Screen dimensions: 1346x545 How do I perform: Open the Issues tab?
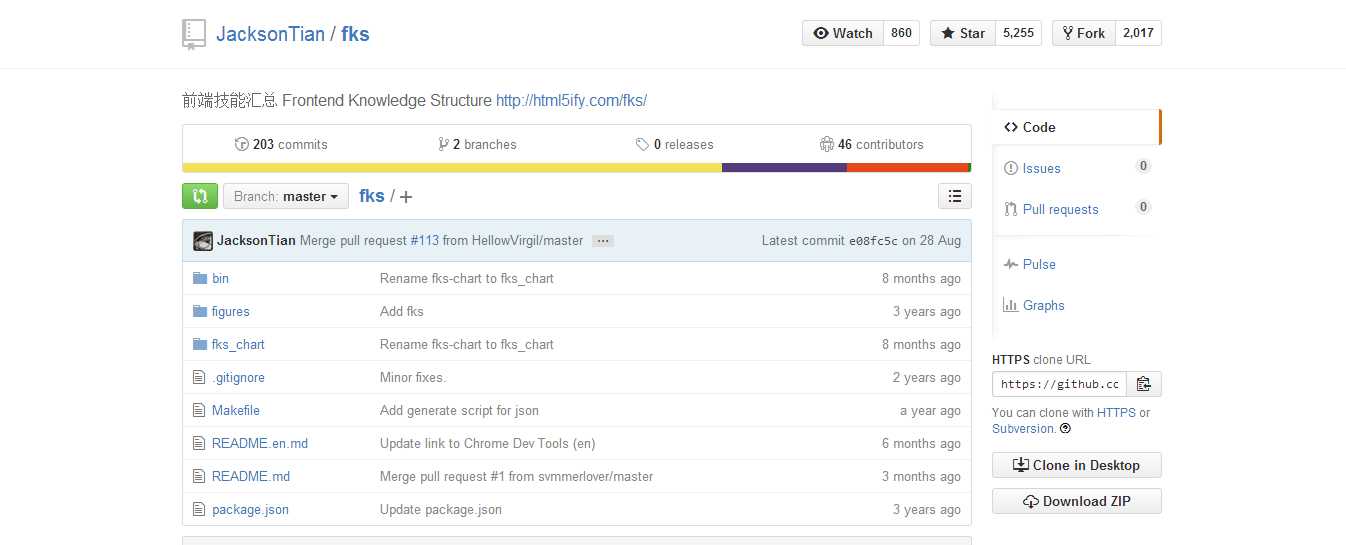coord(1076,168)
